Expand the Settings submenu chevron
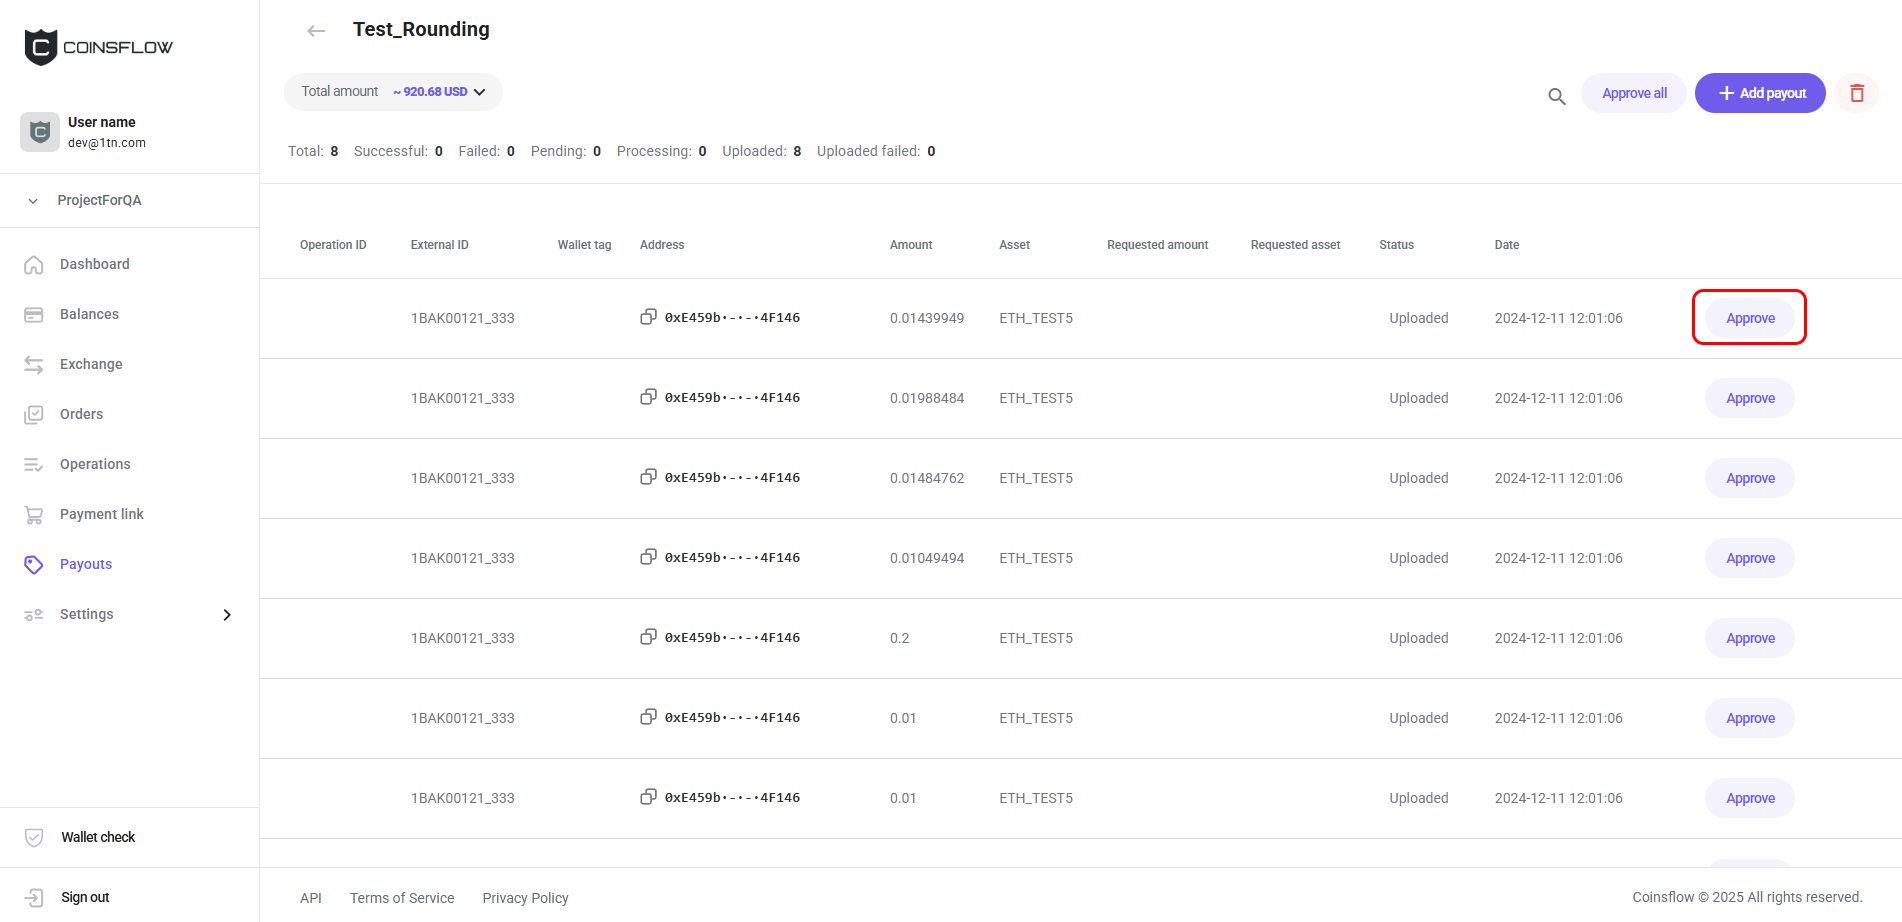 (227, 615)
